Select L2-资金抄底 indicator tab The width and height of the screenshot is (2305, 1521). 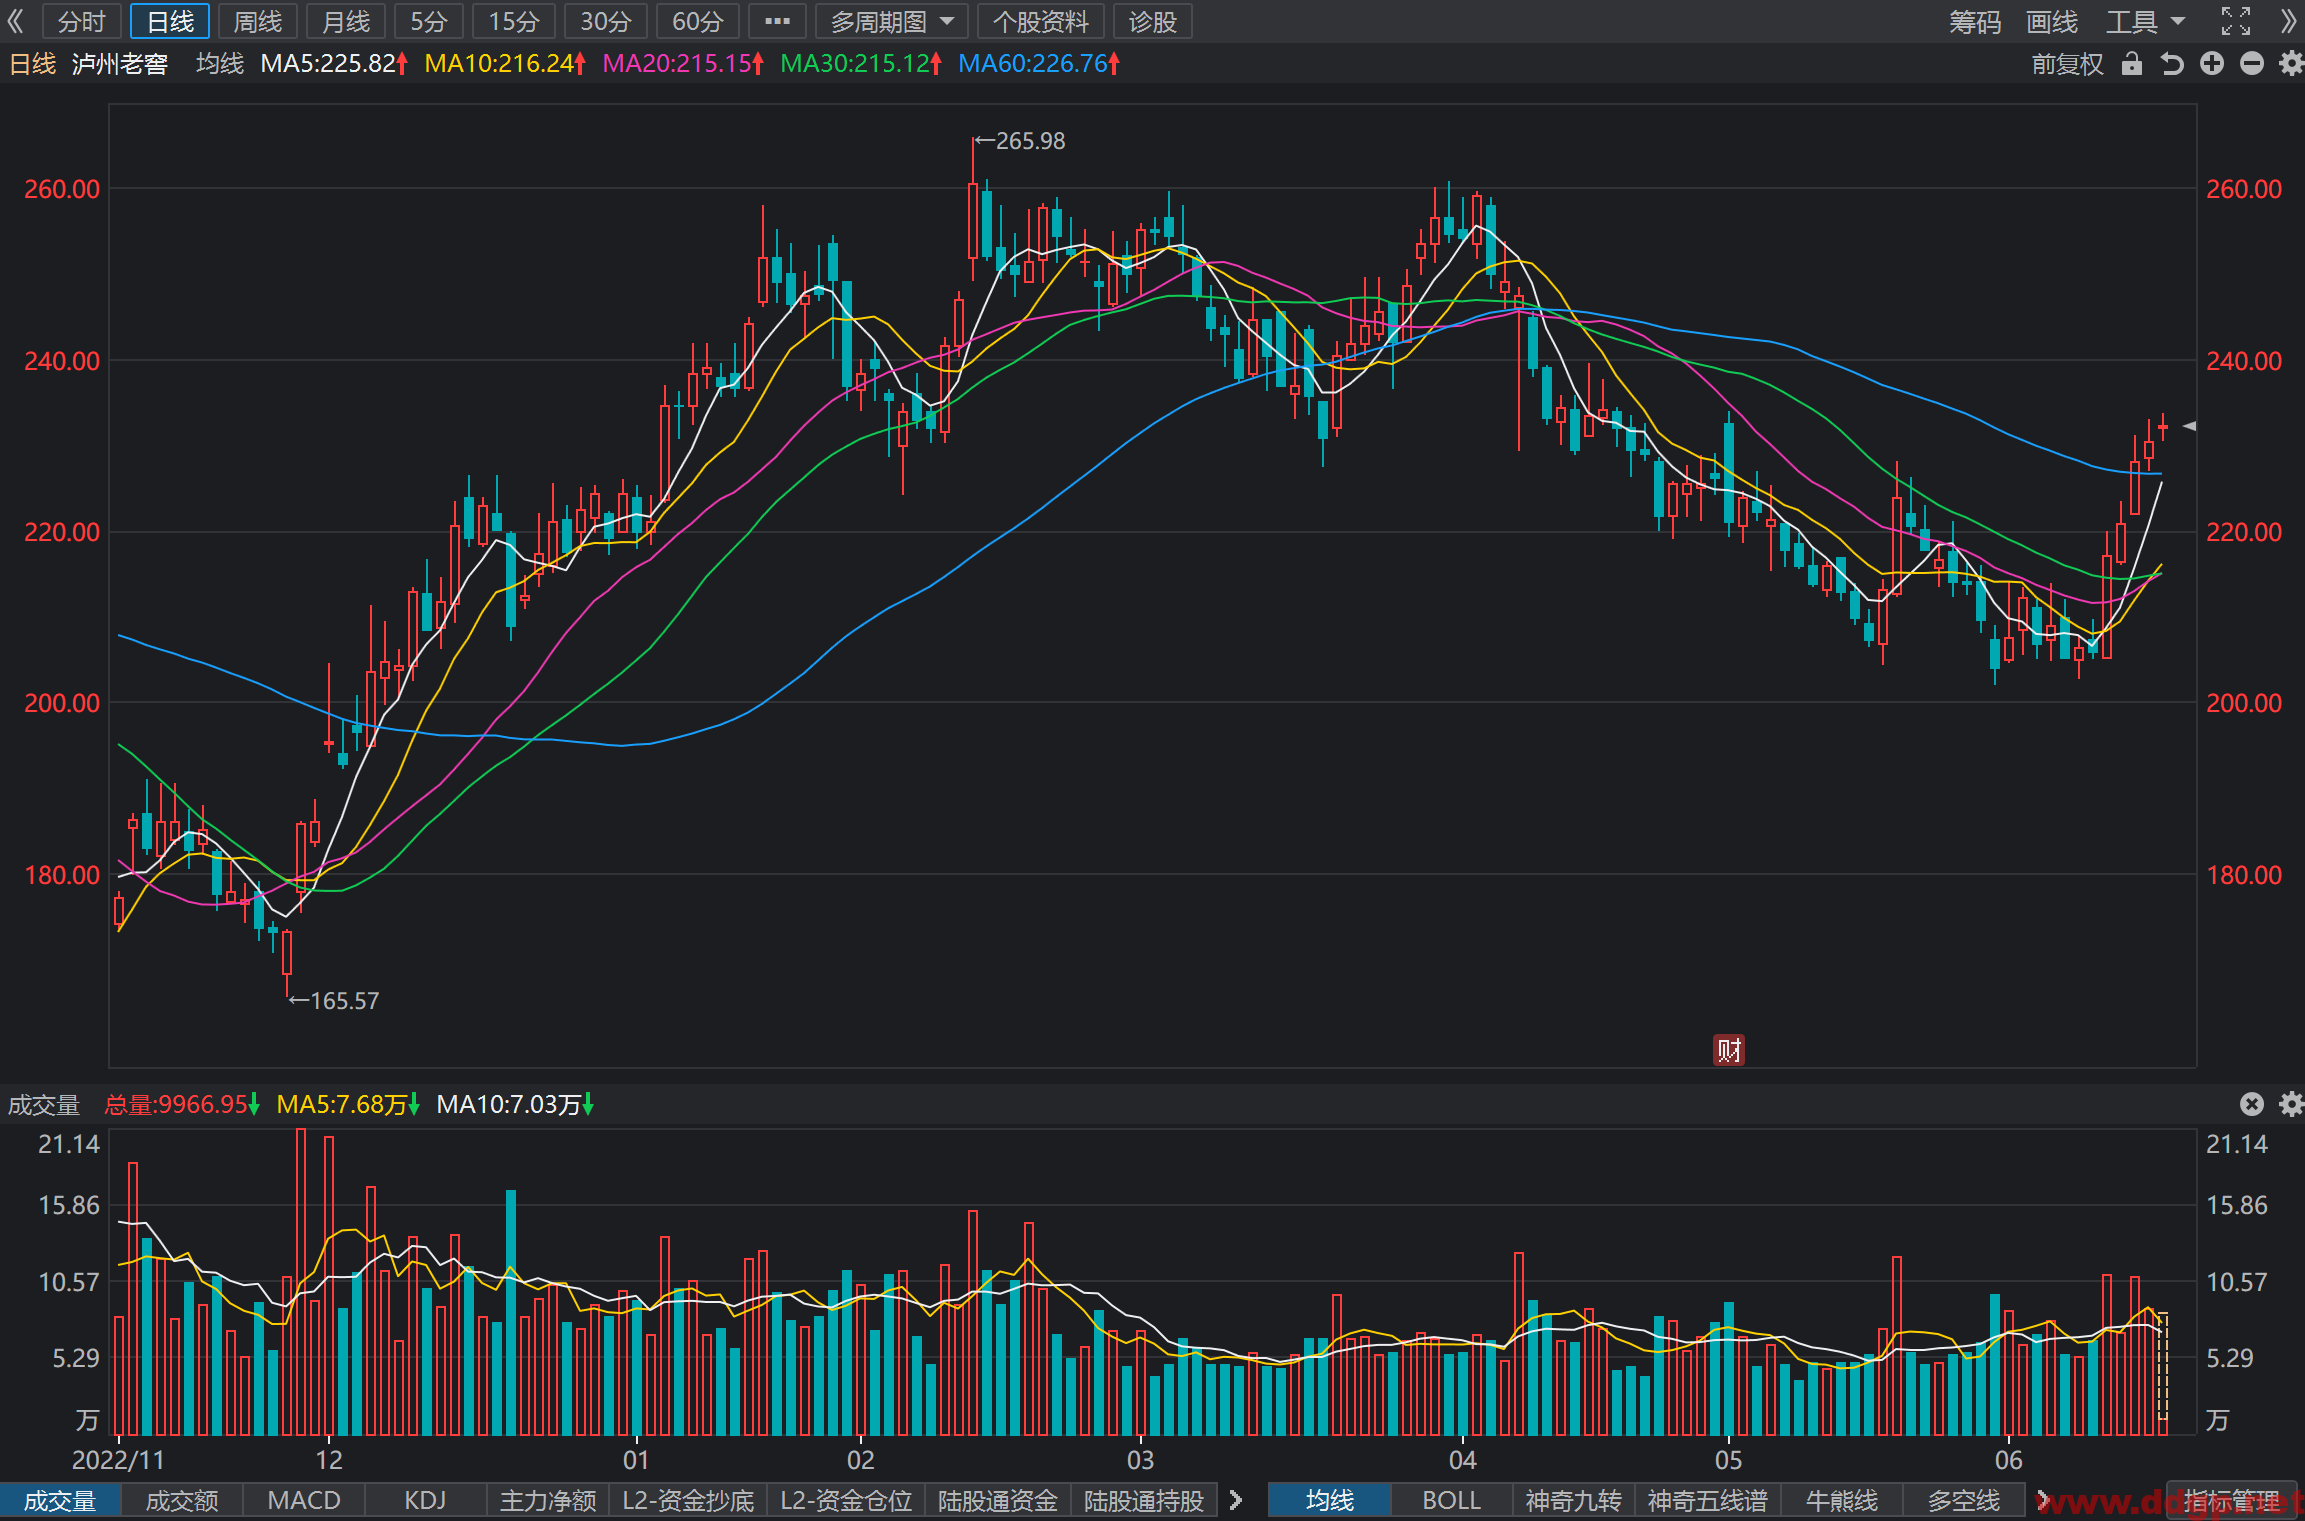(688, 1501)
